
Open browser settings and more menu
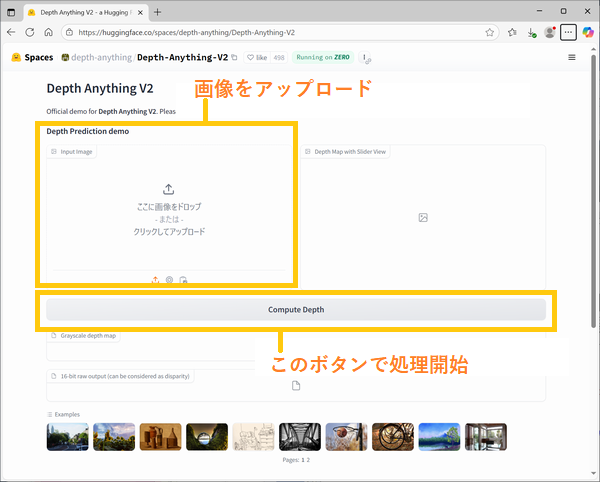point(568,32)
